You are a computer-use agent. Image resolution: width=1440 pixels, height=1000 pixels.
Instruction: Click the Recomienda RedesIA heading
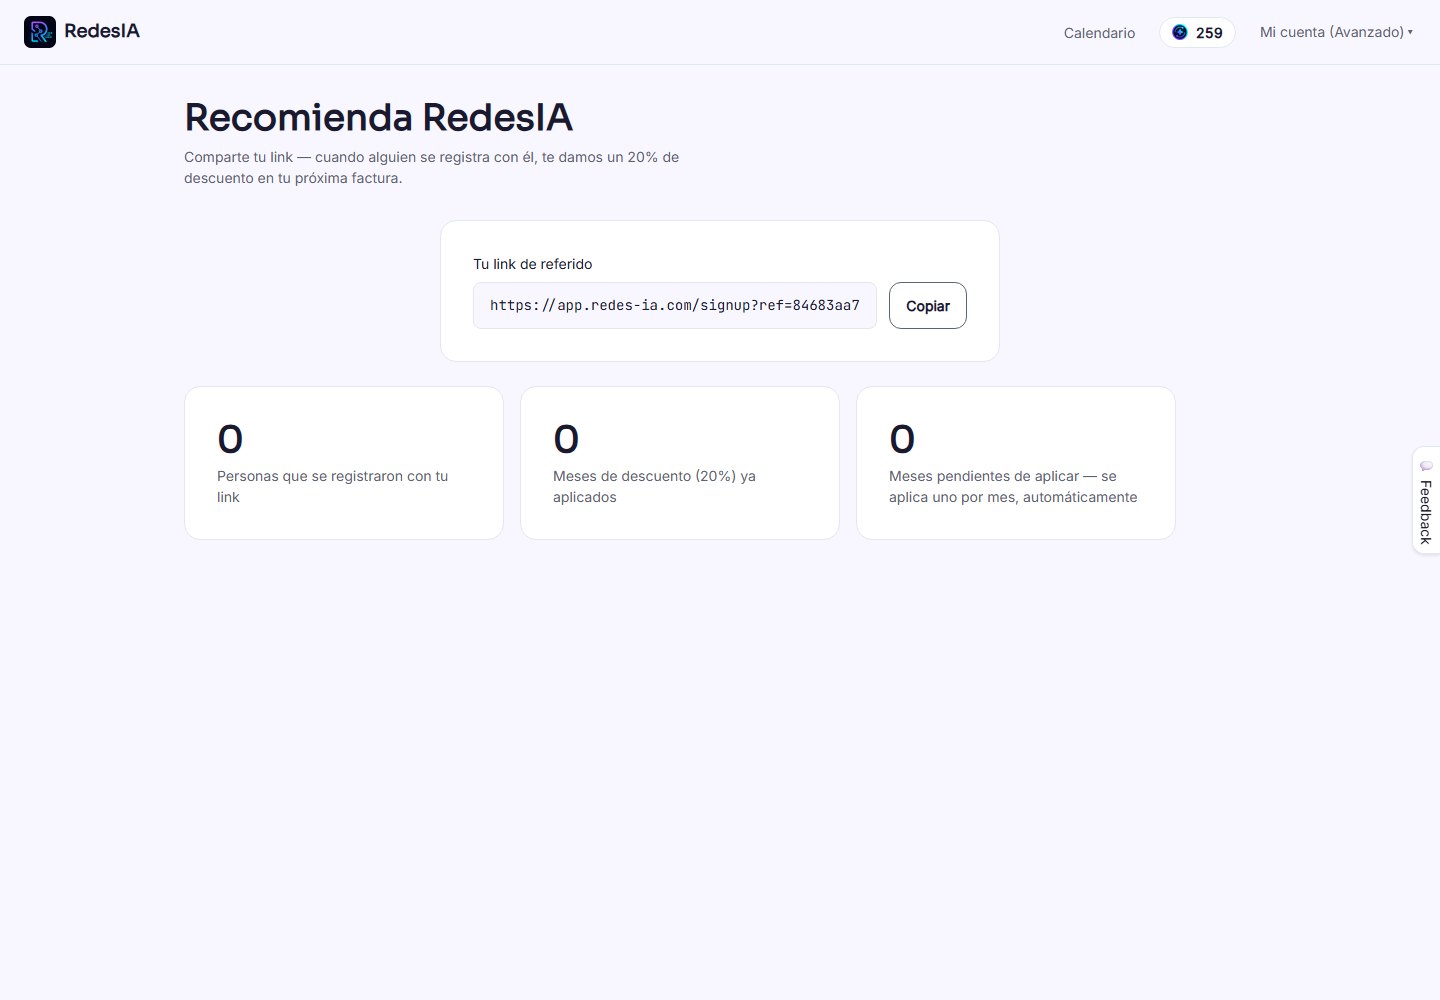tap(378, 117)
